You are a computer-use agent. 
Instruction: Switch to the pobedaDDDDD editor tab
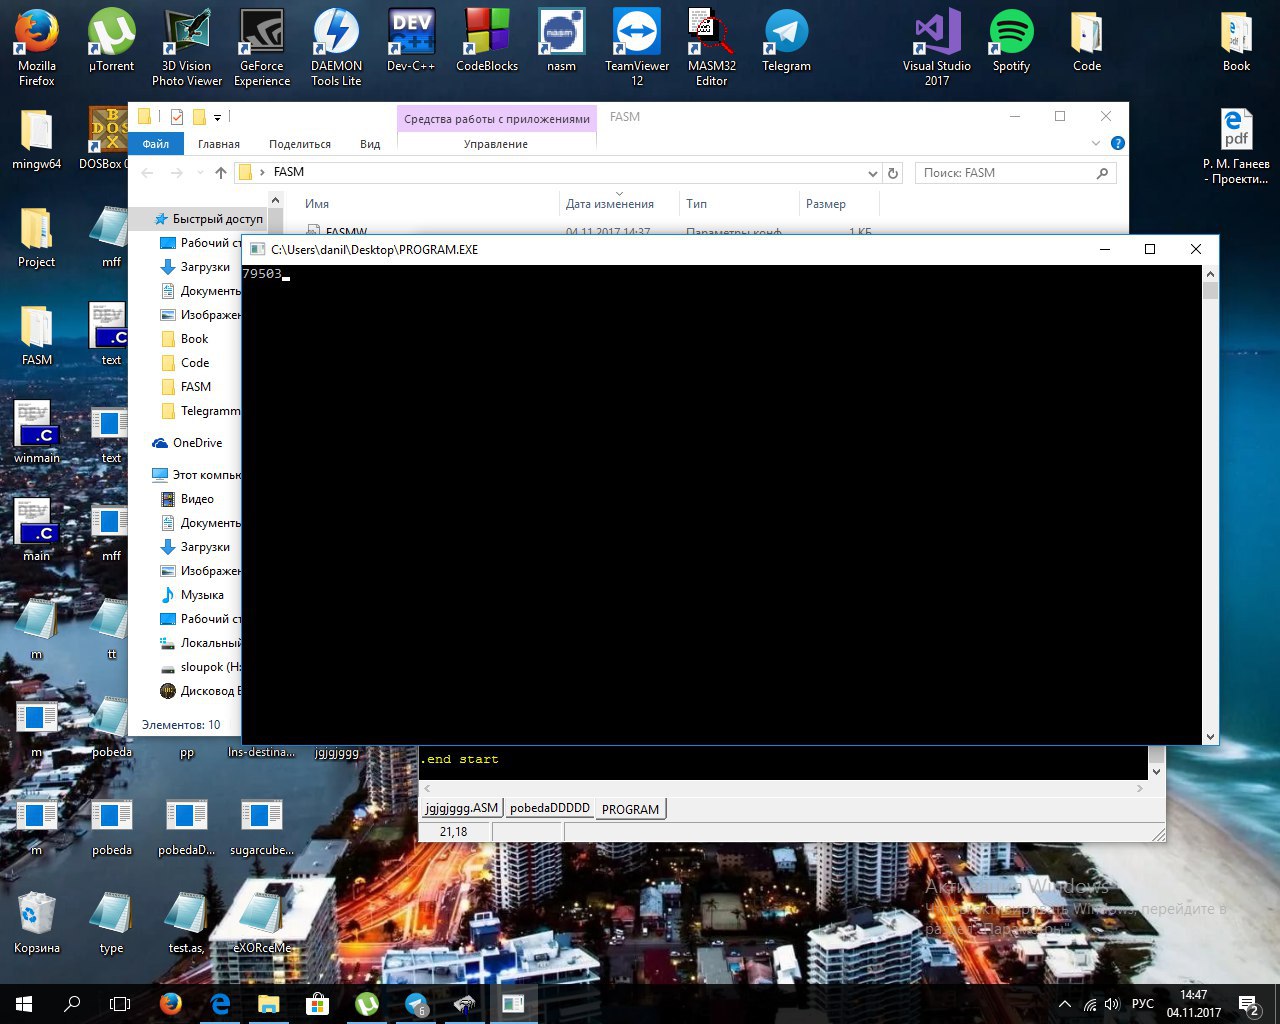pyautogui.click(x=549, y=808)
